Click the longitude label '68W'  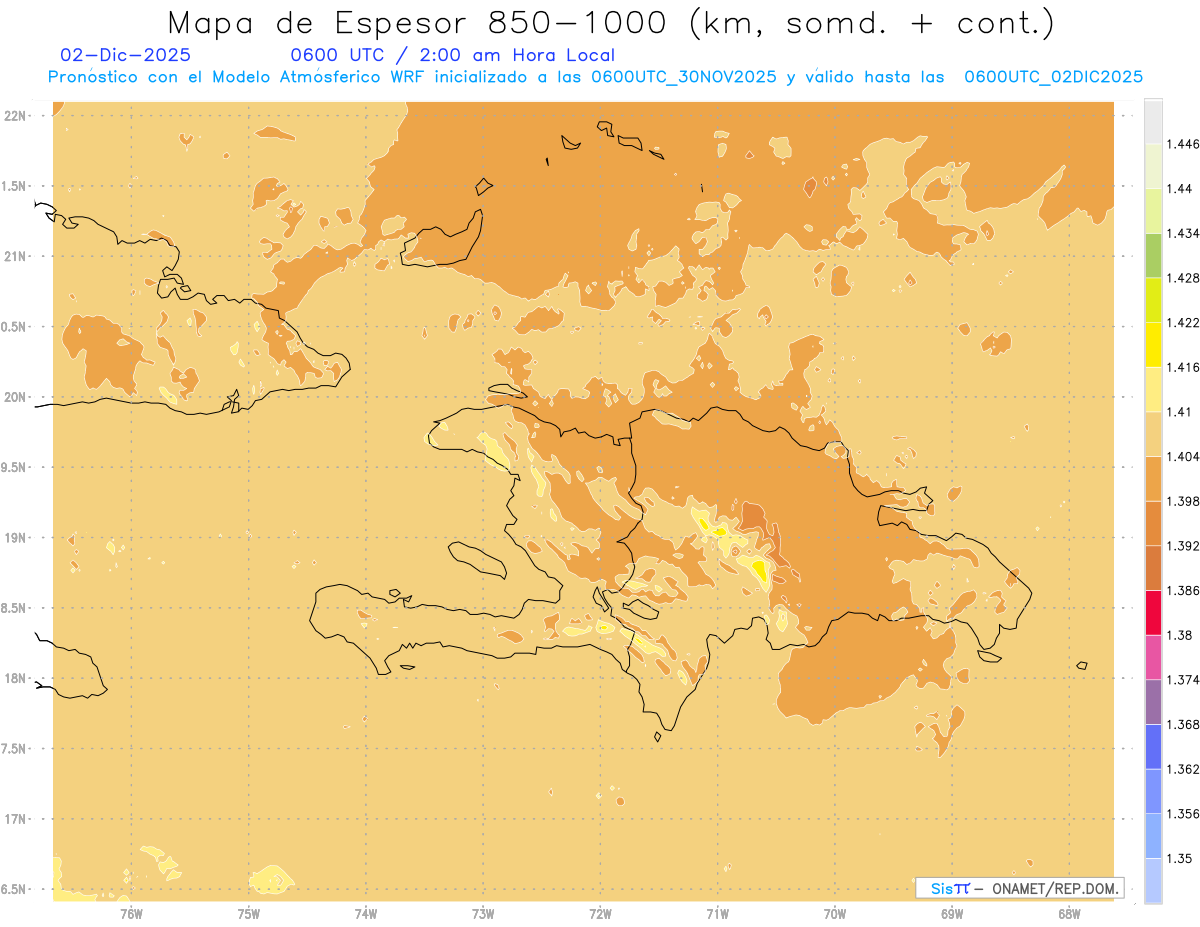coord(1069,914)
